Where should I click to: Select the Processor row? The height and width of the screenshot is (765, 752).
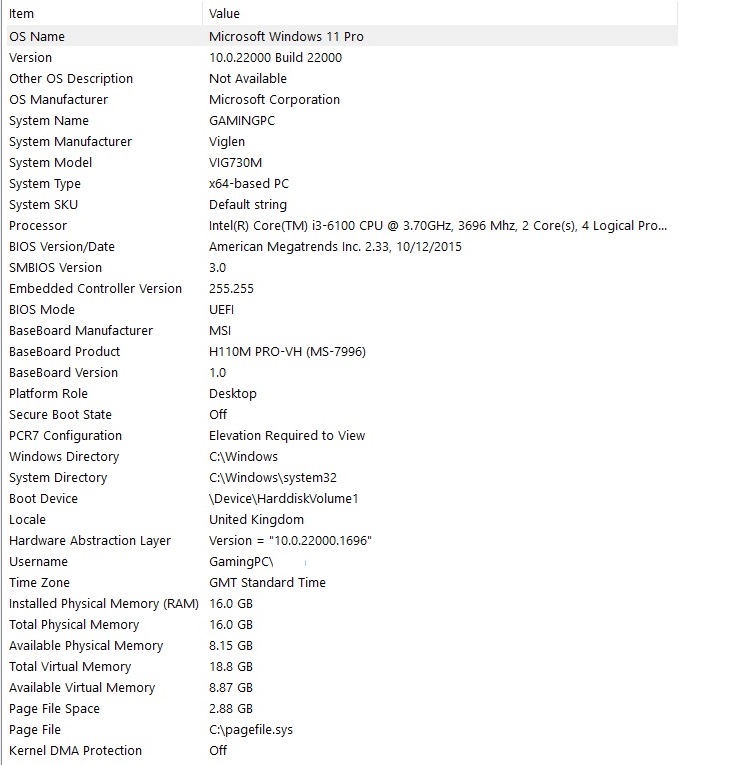[x=38, y=225]
